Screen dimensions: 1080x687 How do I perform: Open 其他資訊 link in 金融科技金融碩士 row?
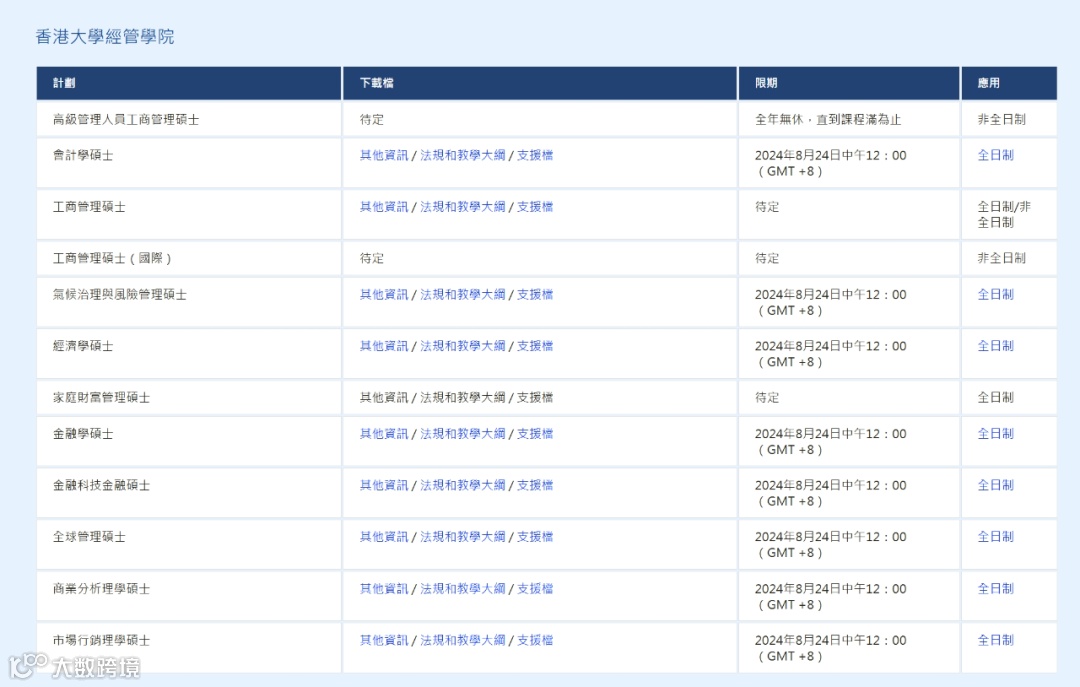[x=384, y=485]
